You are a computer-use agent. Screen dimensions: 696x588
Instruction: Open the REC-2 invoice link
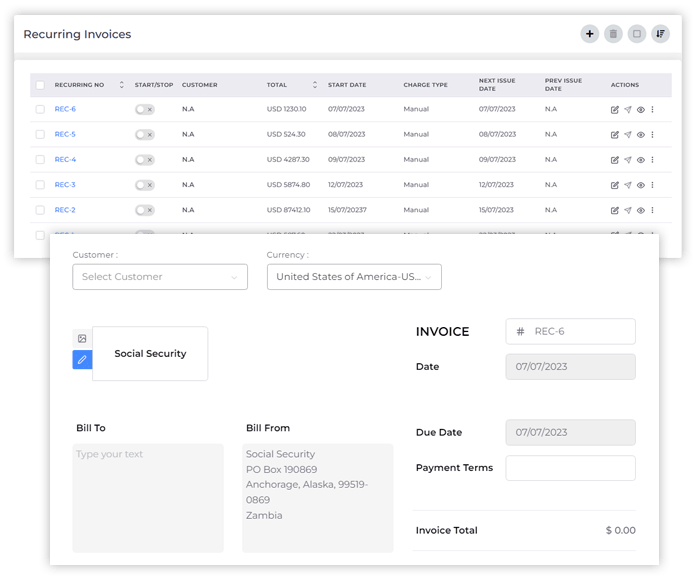(65, 210)
